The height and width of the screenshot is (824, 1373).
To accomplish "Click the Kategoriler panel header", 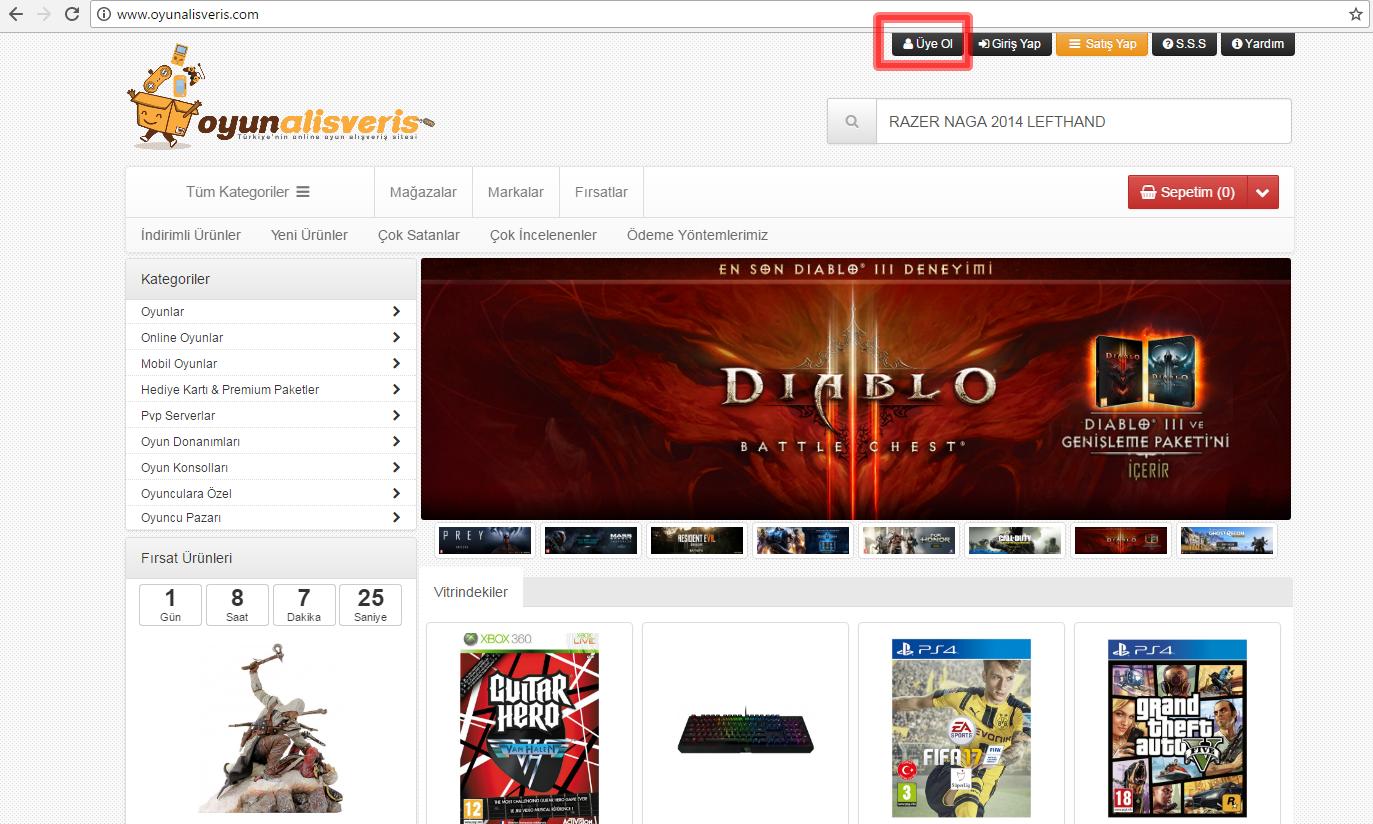I will [271, 279].
